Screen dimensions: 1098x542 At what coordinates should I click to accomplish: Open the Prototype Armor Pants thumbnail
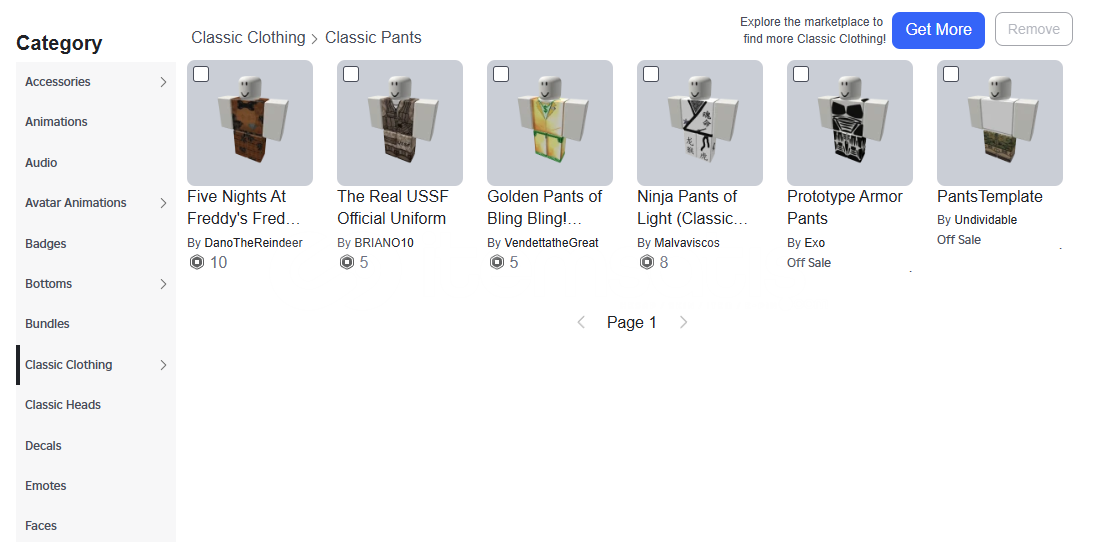(x=850, y=123)
